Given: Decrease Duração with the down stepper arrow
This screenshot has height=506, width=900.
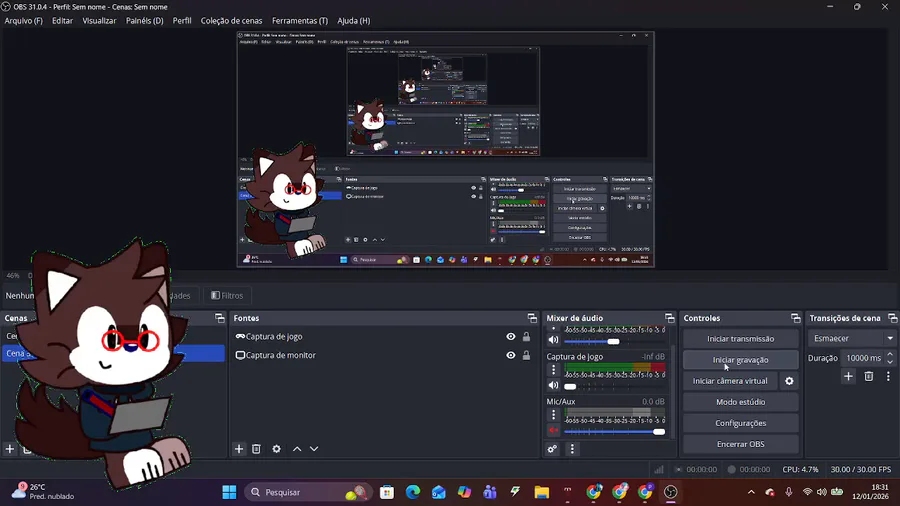Looking at the screenshot, I should coord(890,362).
